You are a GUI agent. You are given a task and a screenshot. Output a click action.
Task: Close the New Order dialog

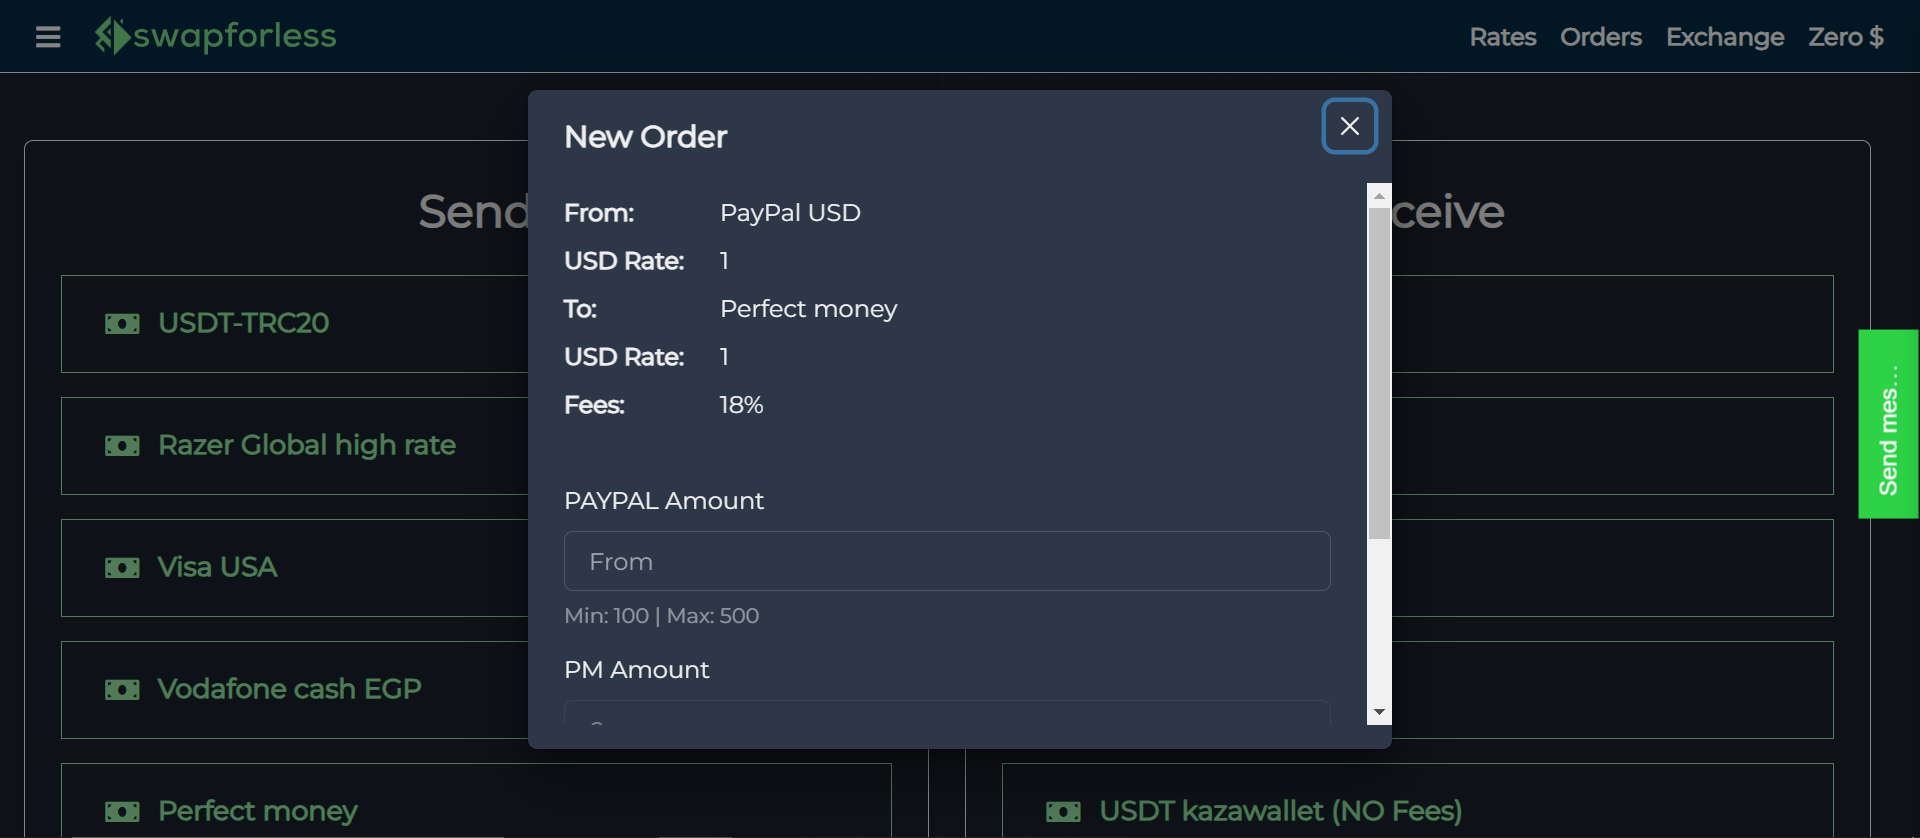pyautogui.click(x=1349, y=126)
